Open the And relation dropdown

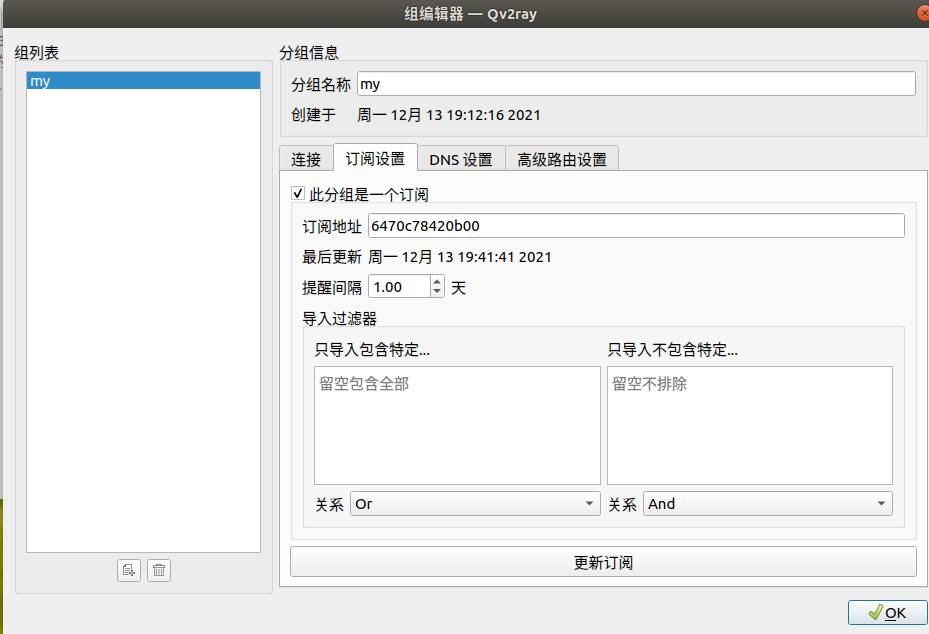tap(768, 504)
